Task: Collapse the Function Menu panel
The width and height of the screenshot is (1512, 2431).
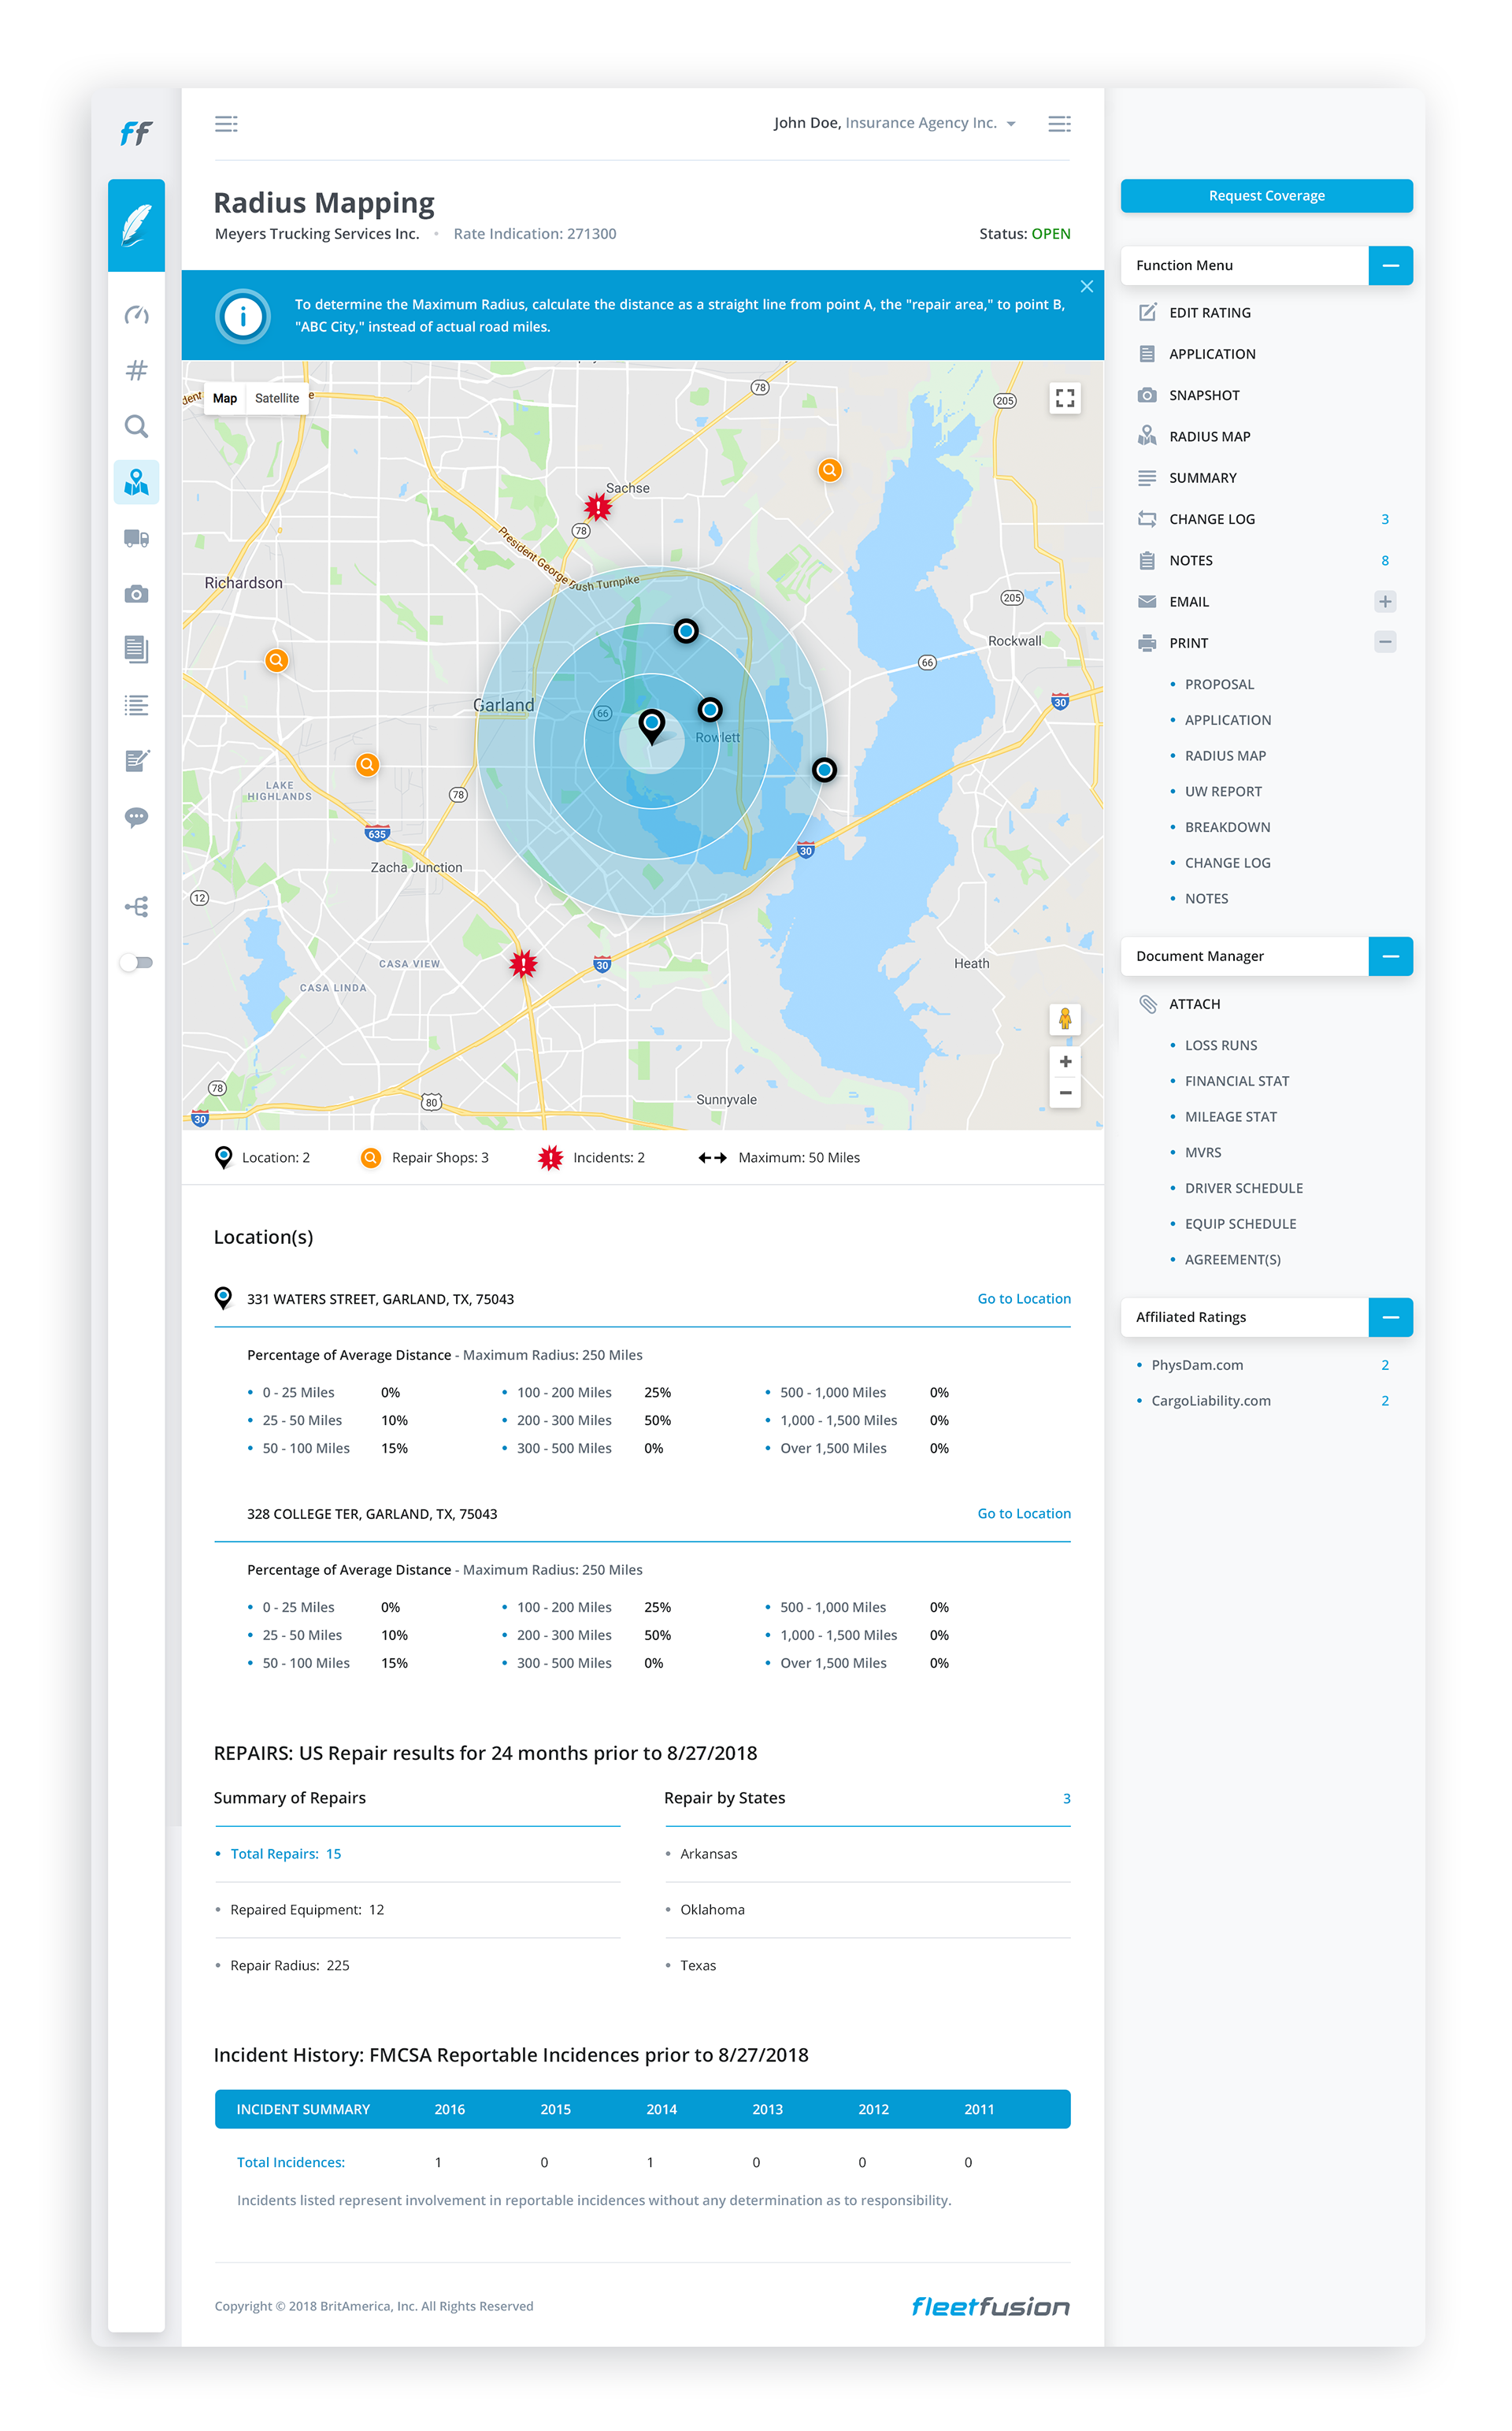Action: pos(1390,265)
